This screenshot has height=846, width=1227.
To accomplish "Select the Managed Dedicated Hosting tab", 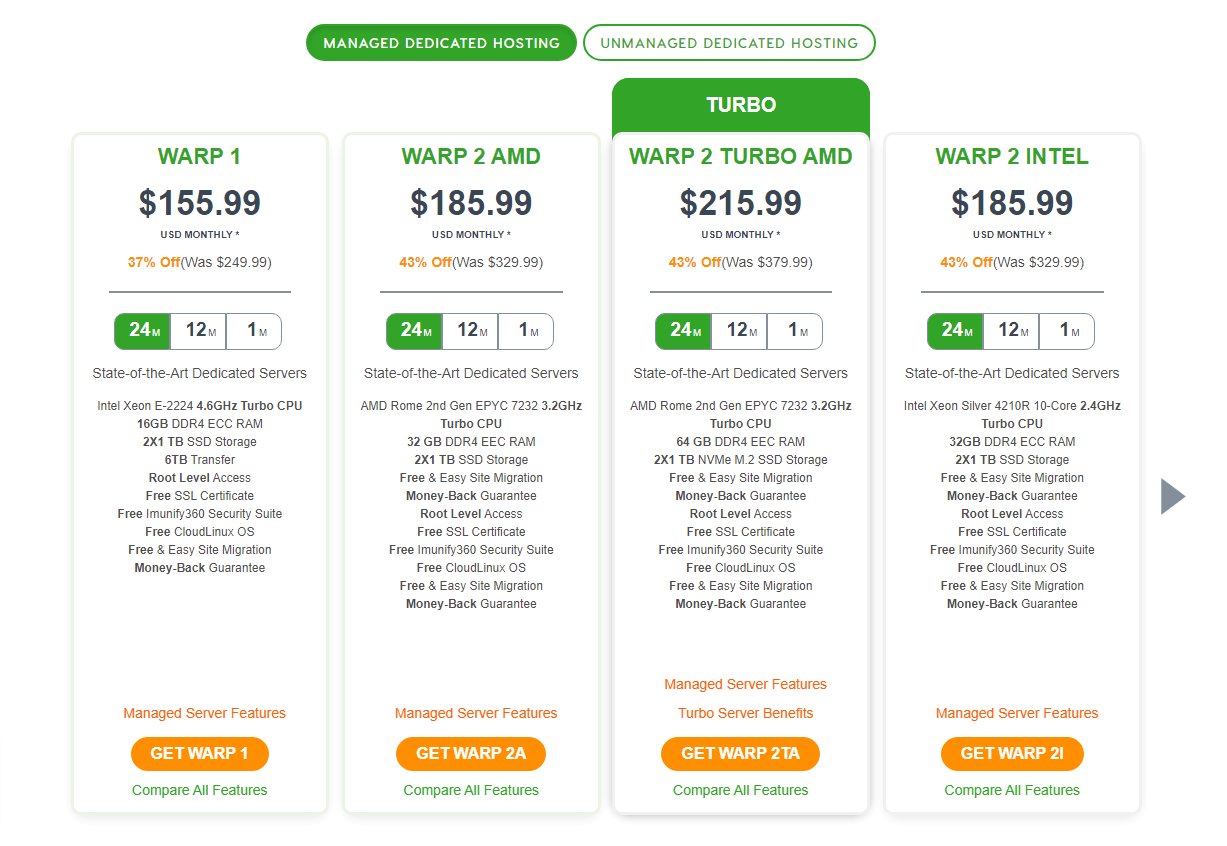I will click(441, 42).
